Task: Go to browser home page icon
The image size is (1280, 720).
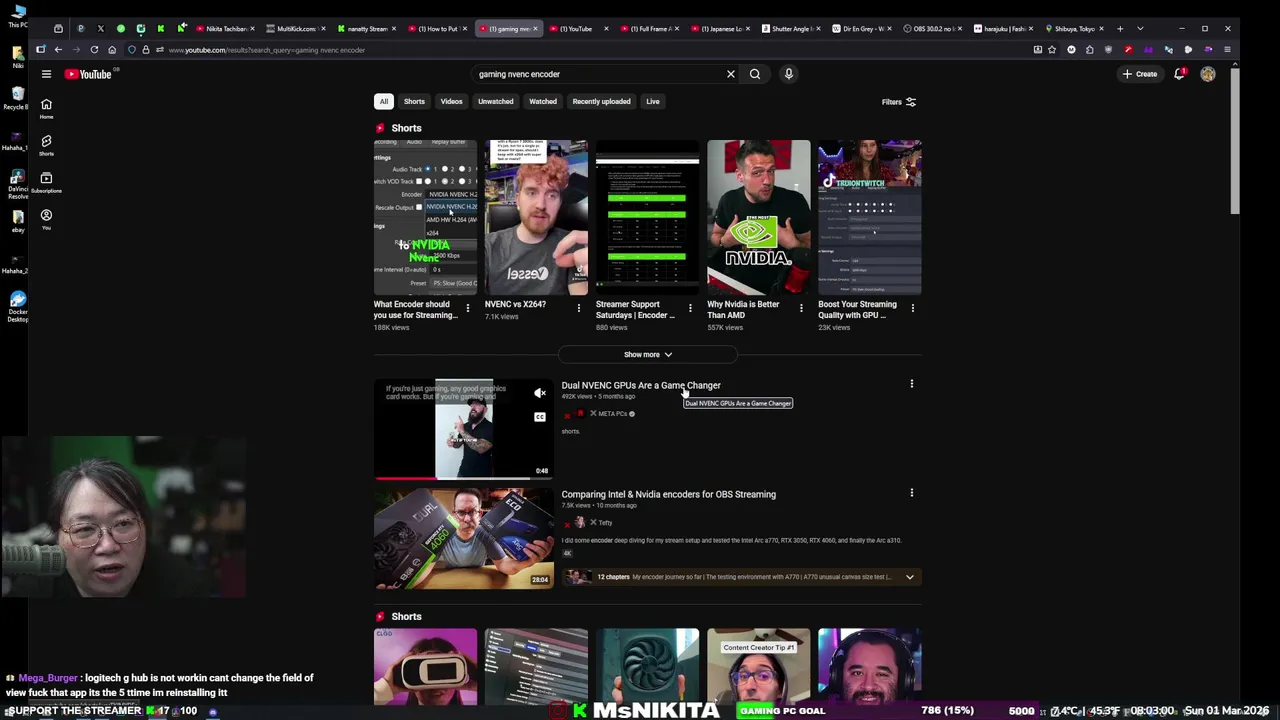Action: (112, 49)
